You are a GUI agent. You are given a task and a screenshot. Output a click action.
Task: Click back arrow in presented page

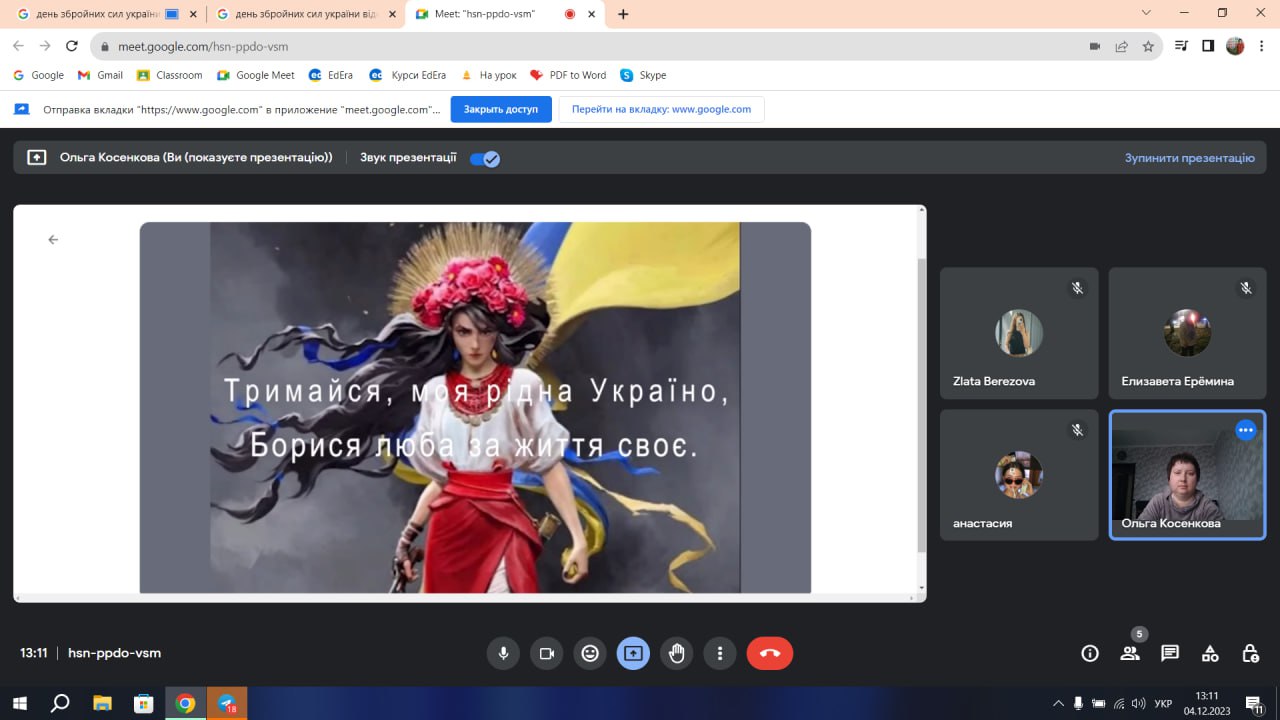pyautogui.click(x=53, y=239)
